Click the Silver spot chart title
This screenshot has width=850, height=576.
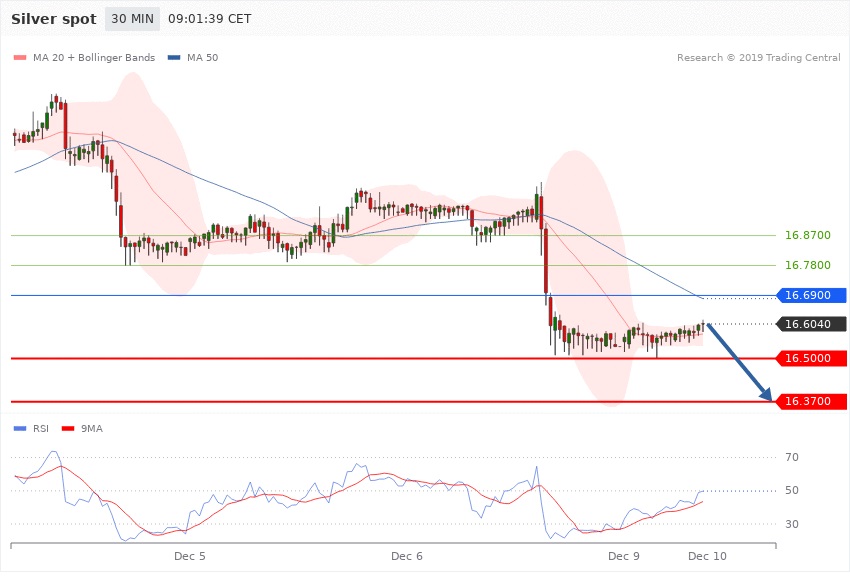coord(54,19)
